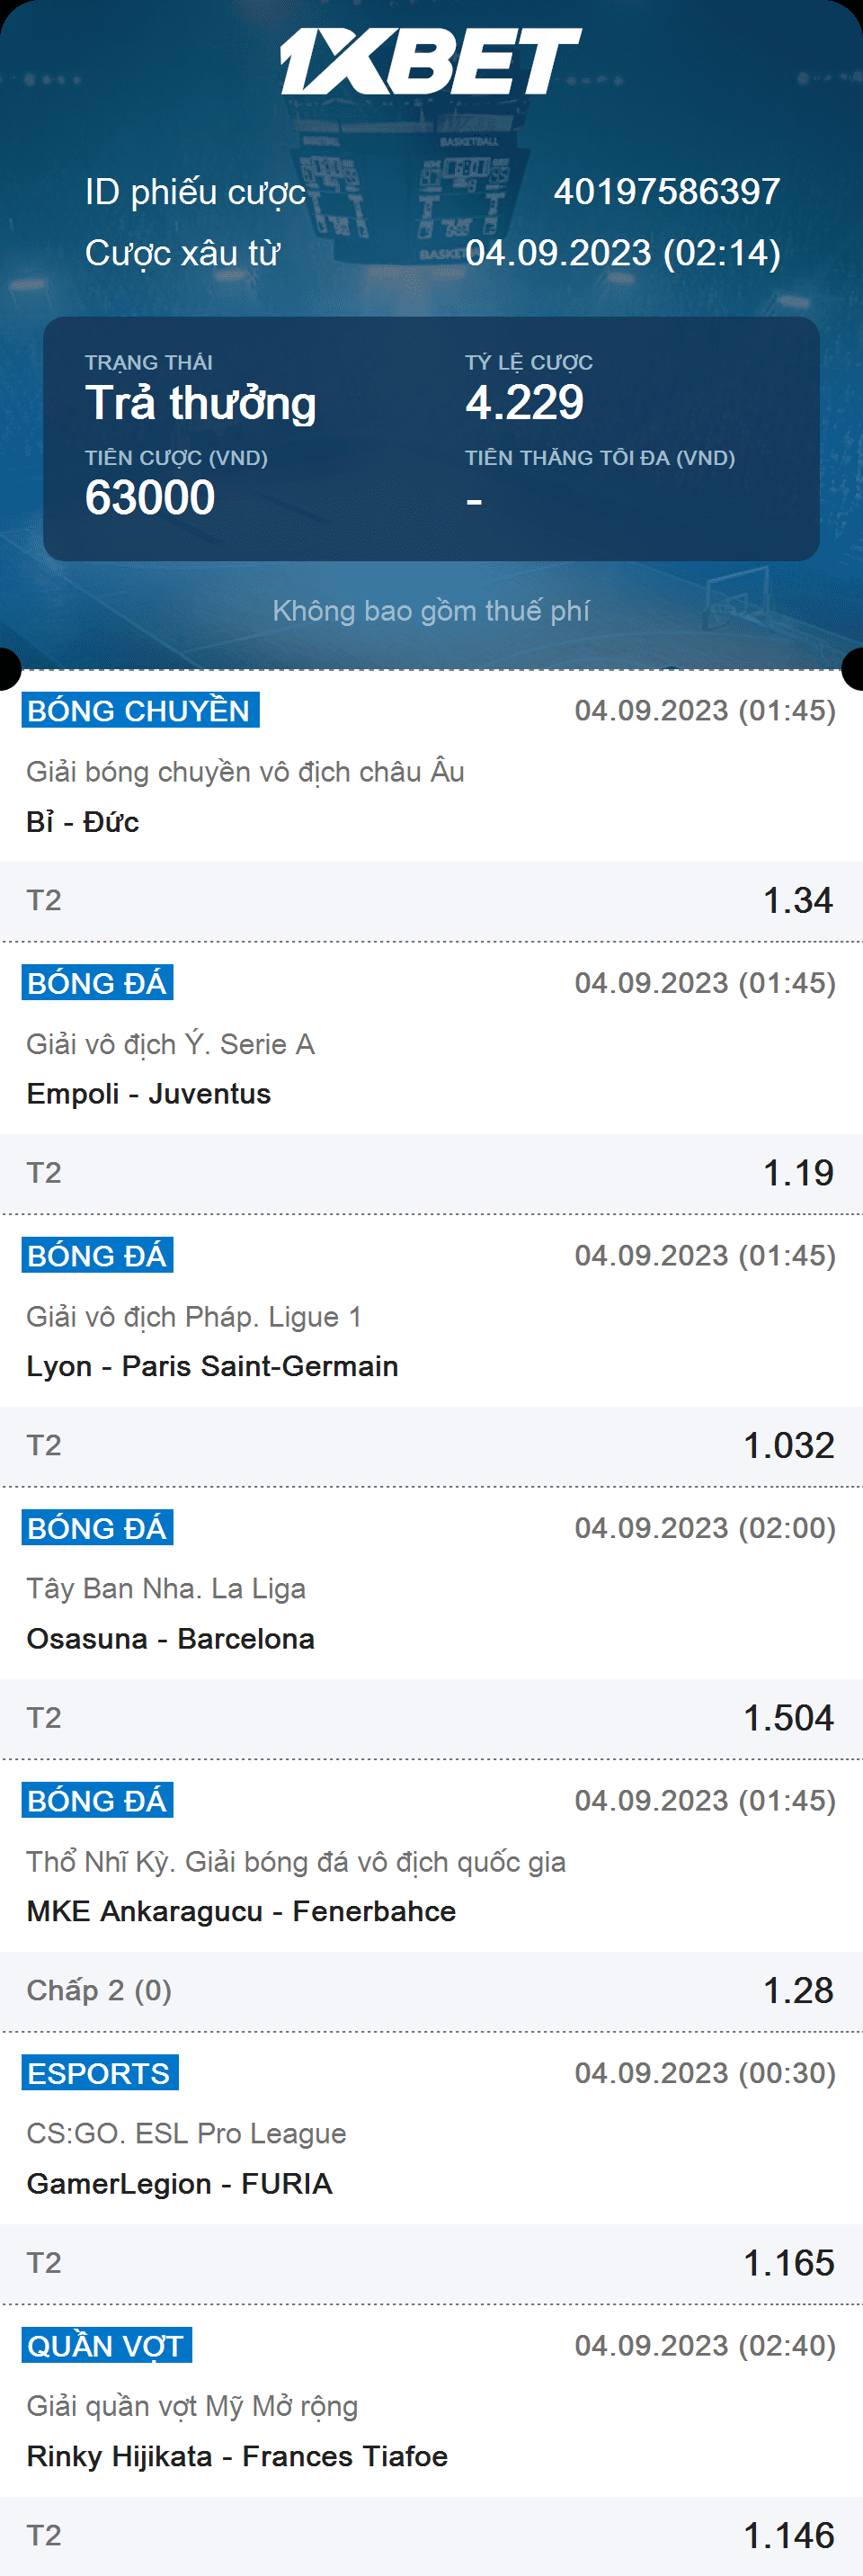The image size is (863, 2576).
Task: Click the CS:GO. ESL Pro League label
Action: tap(186, 2133)
